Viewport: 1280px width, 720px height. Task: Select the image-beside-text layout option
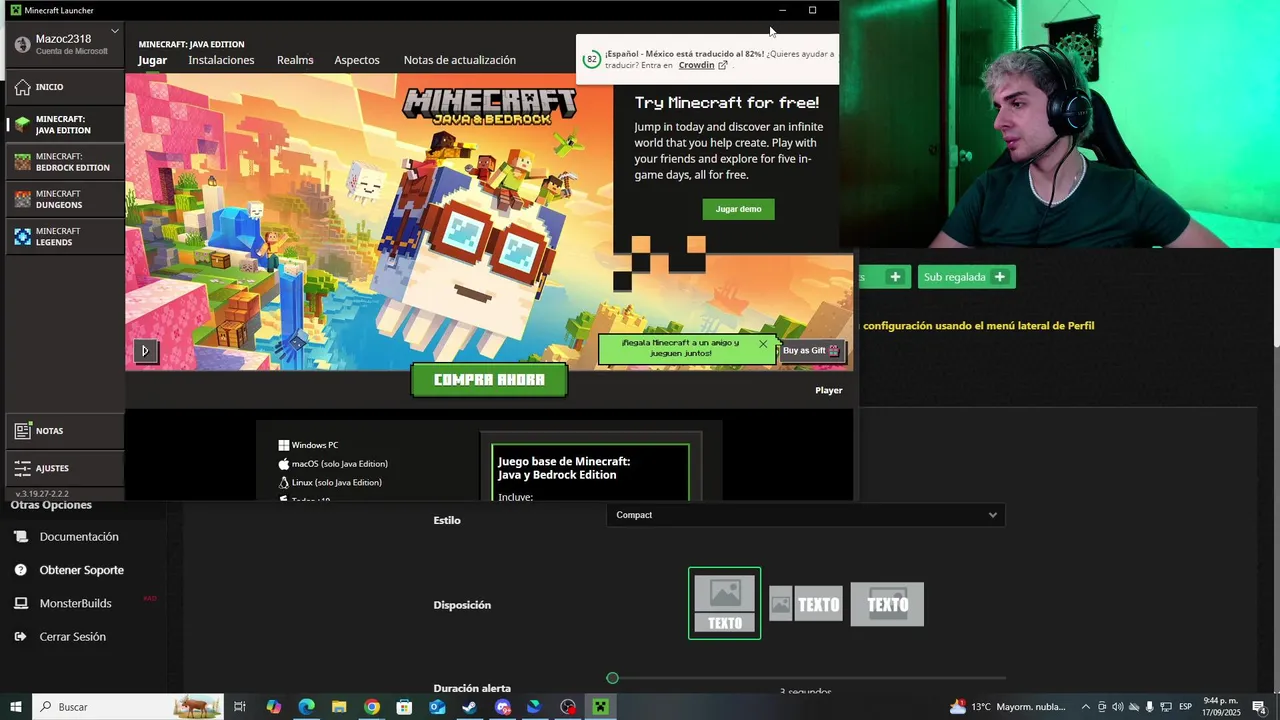(806, 604)
